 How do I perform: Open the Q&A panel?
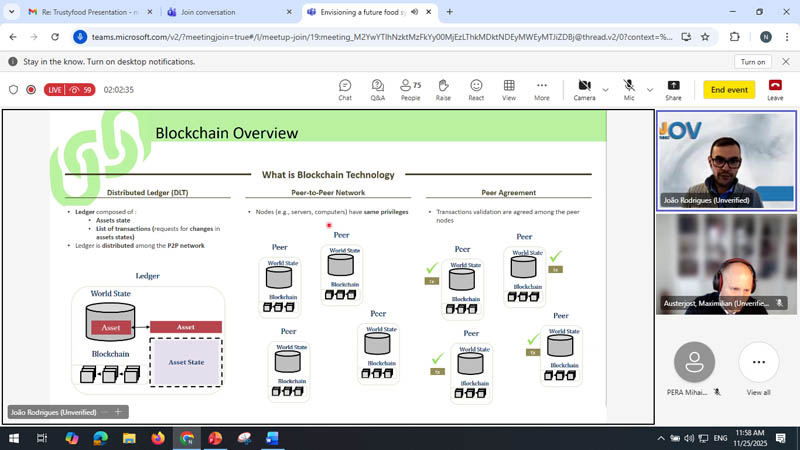[377, 89]
